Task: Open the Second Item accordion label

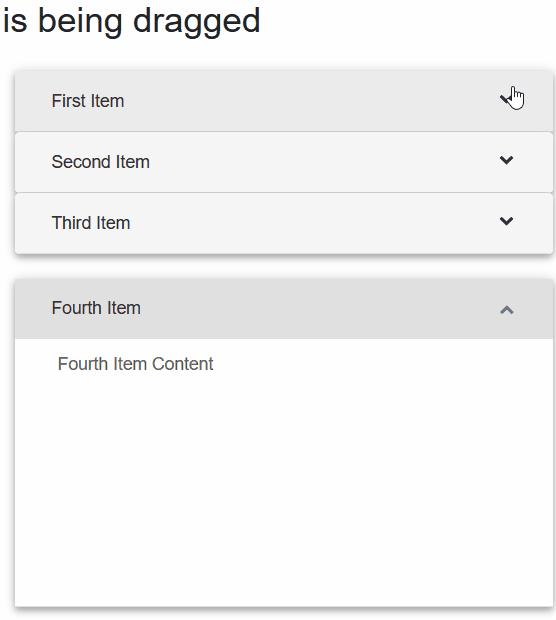Action: pyautogui.click(x=100, y=162)
